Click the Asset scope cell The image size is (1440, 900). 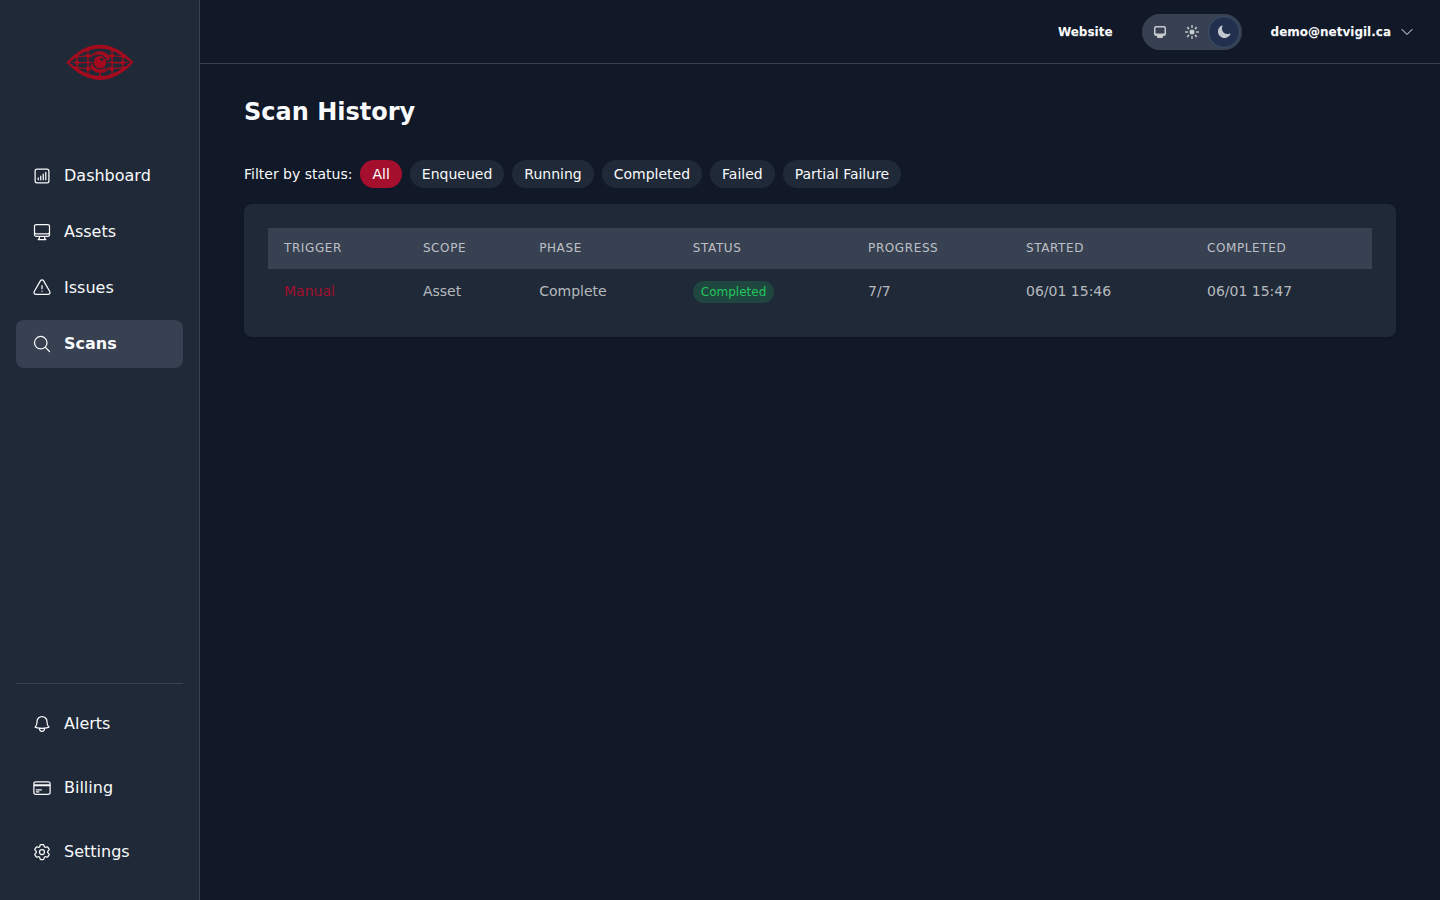(x=442, y=291)
